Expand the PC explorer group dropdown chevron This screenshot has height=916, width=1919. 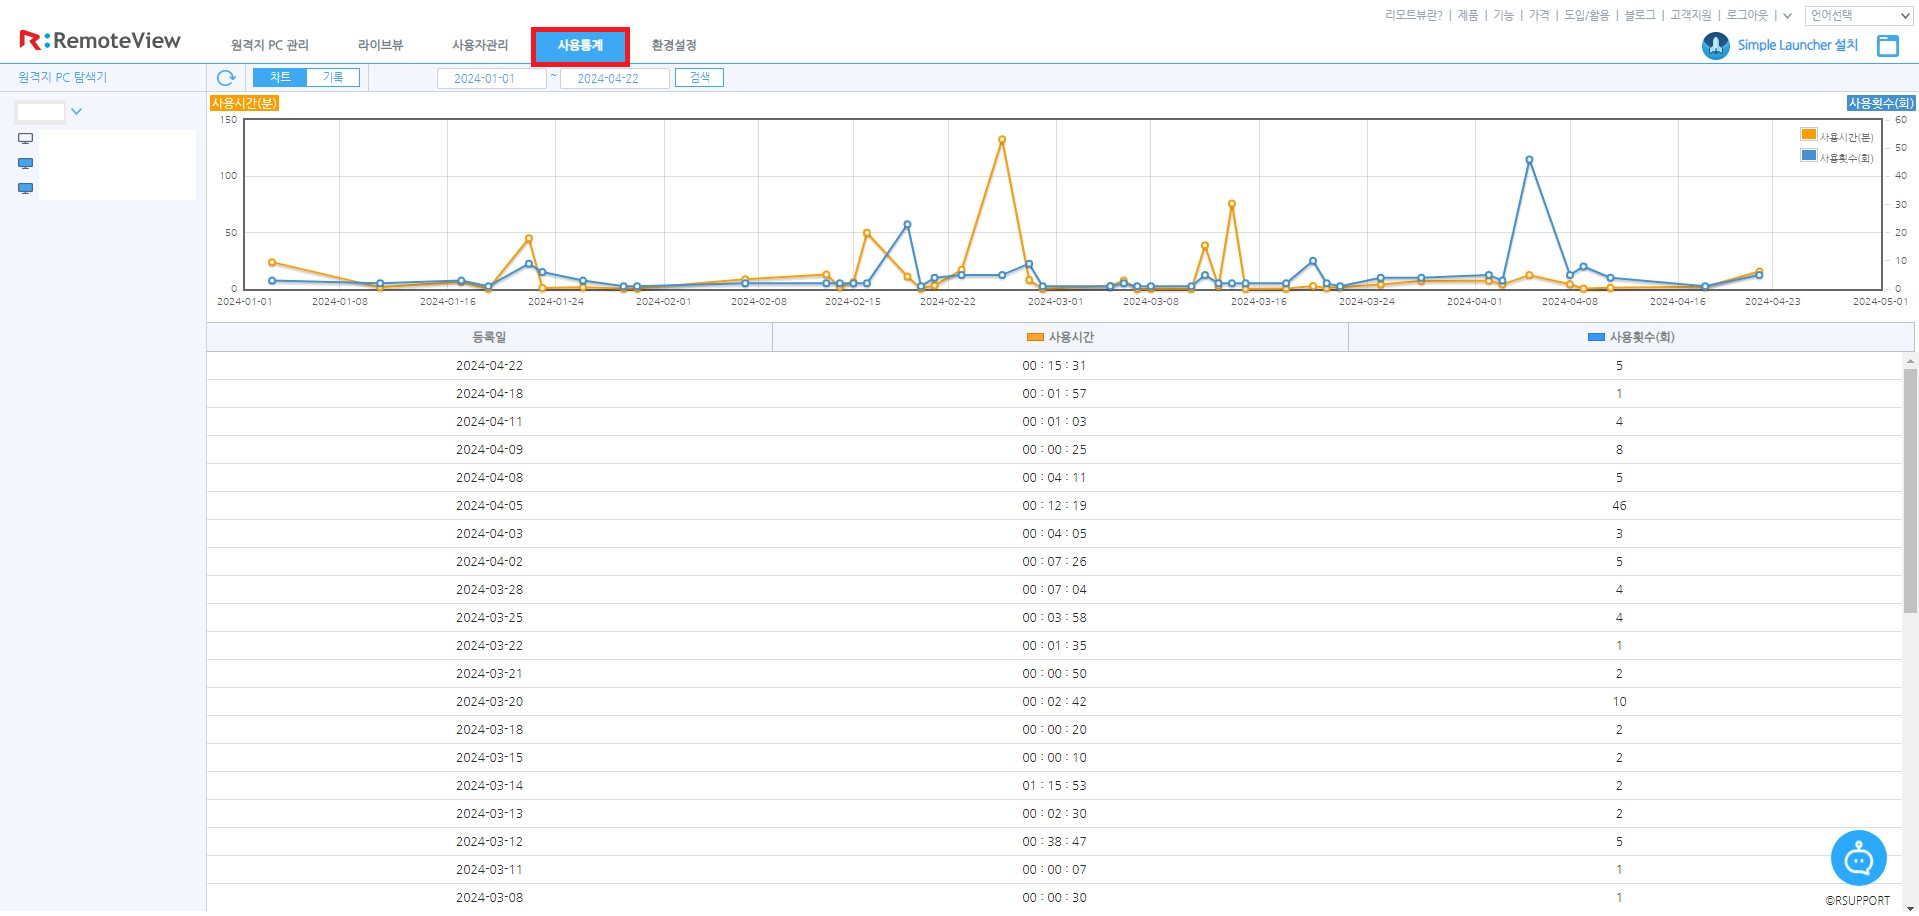[x=76, y=112]
